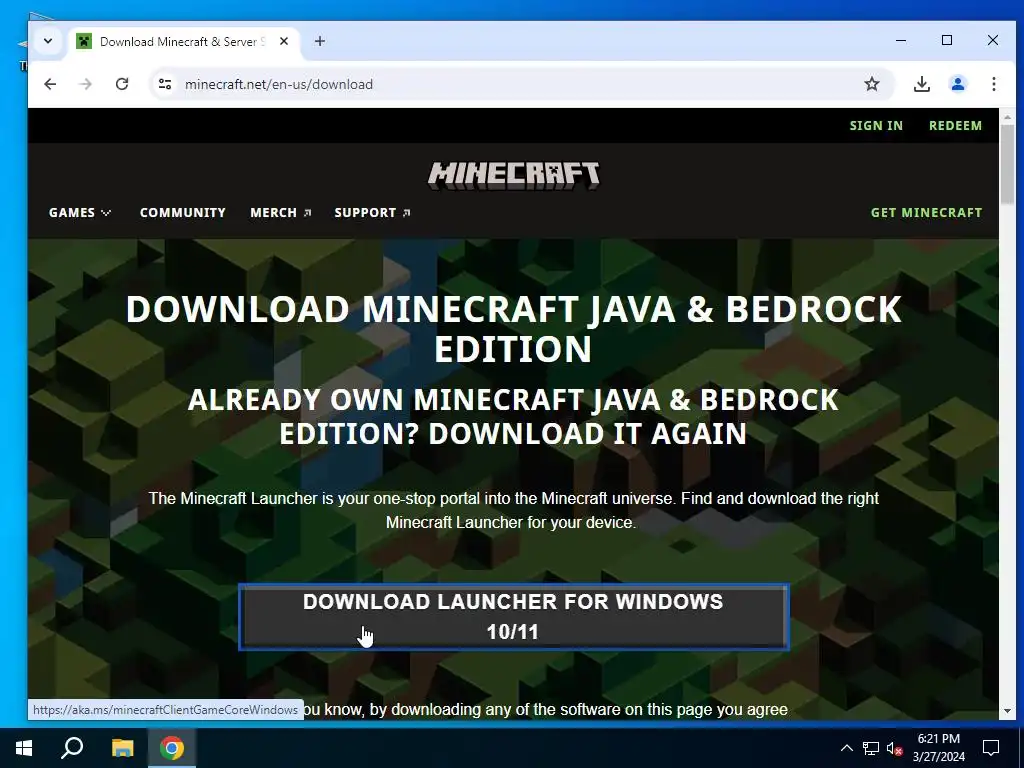
Task: Click the SIGN IN link
Action: click(876, 125)
